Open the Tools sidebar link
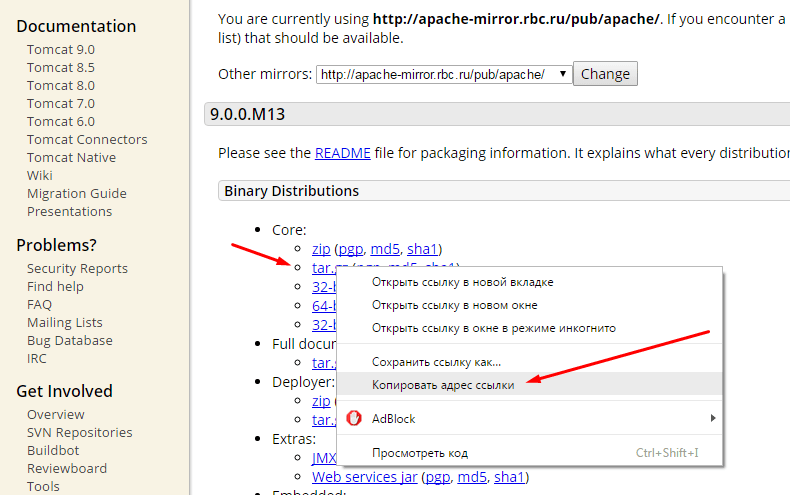The height and width of the screenshot is (495, 790). [x=43, y=486]
